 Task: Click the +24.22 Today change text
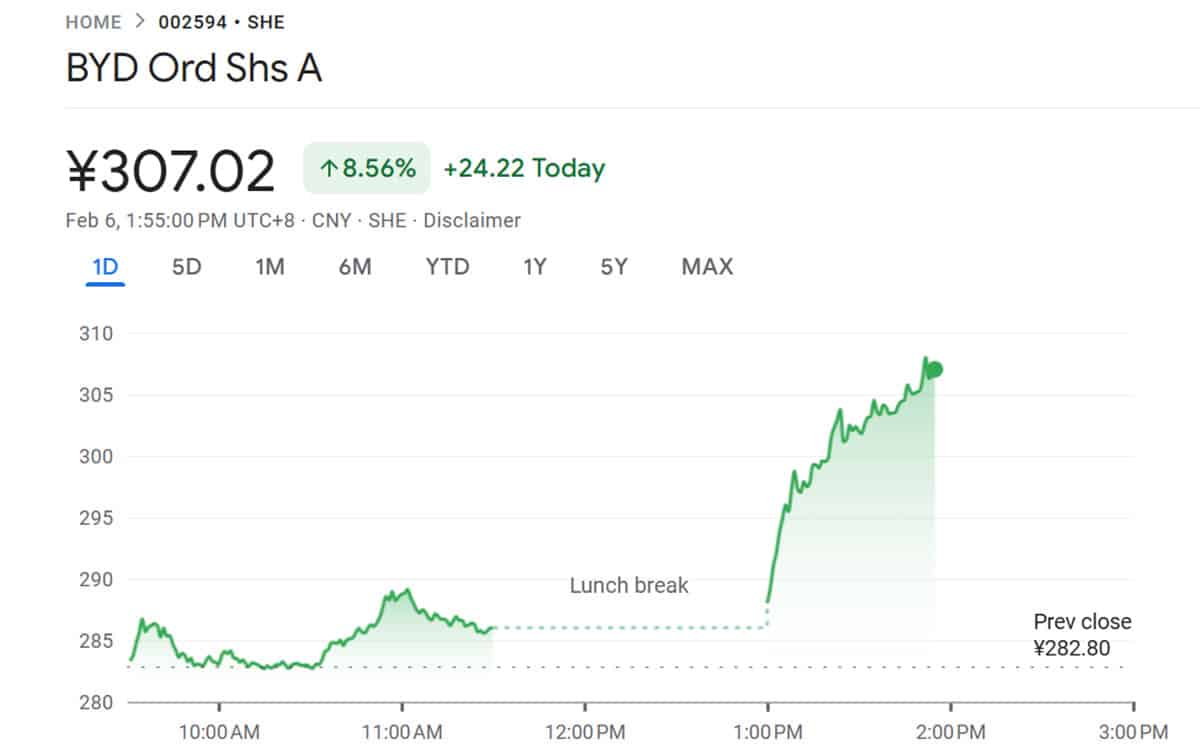[524, 169]
